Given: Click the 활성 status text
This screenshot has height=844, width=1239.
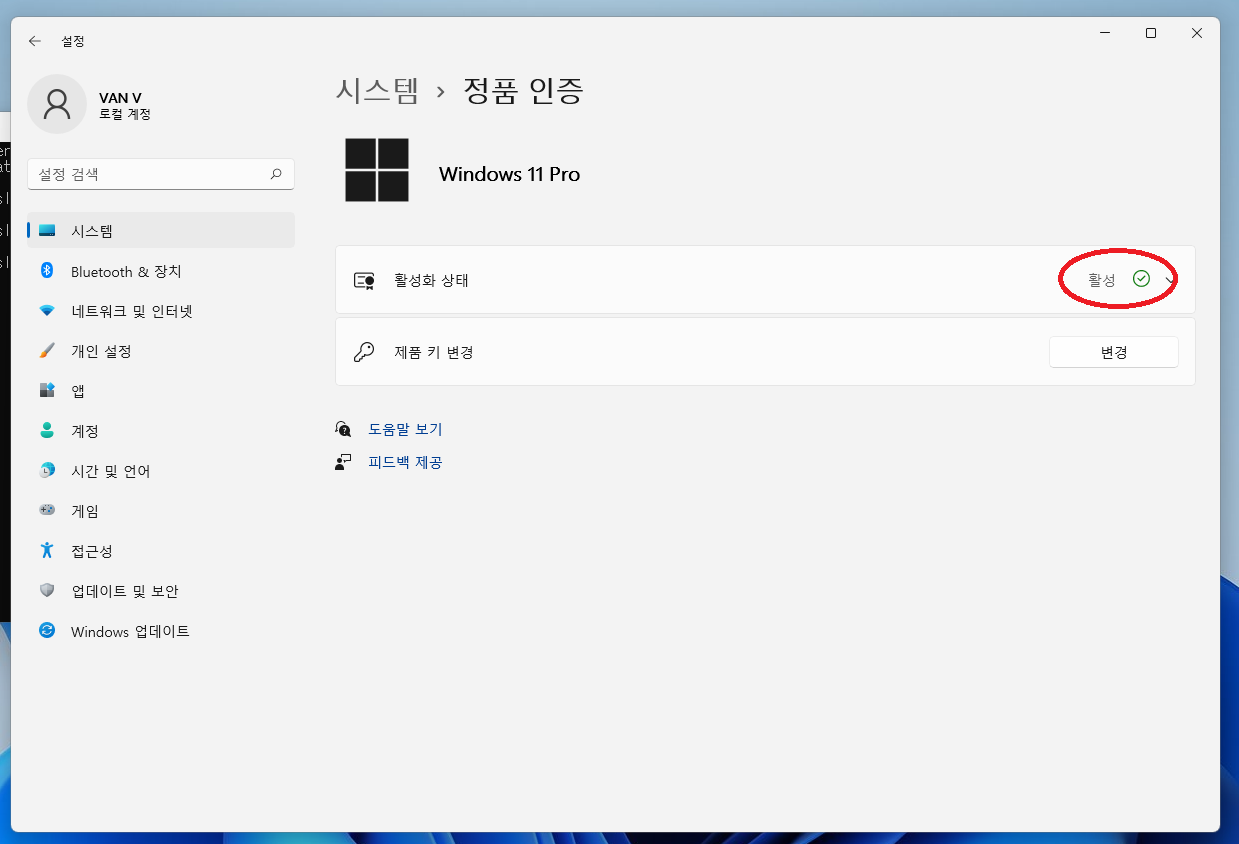Looking at the screenshot, I should pos(1101,280).
